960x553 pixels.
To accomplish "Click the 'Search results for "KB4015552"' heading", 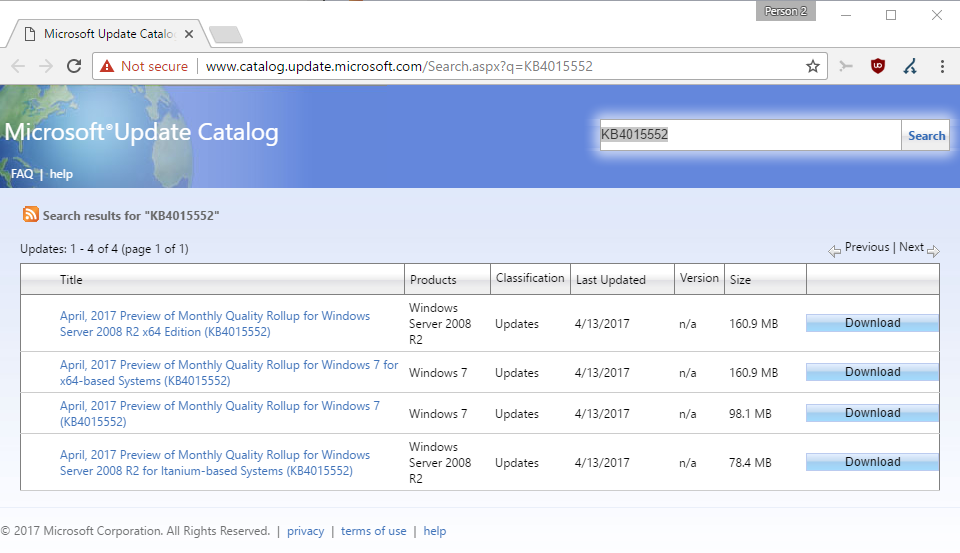I will (x=131, y=216).
